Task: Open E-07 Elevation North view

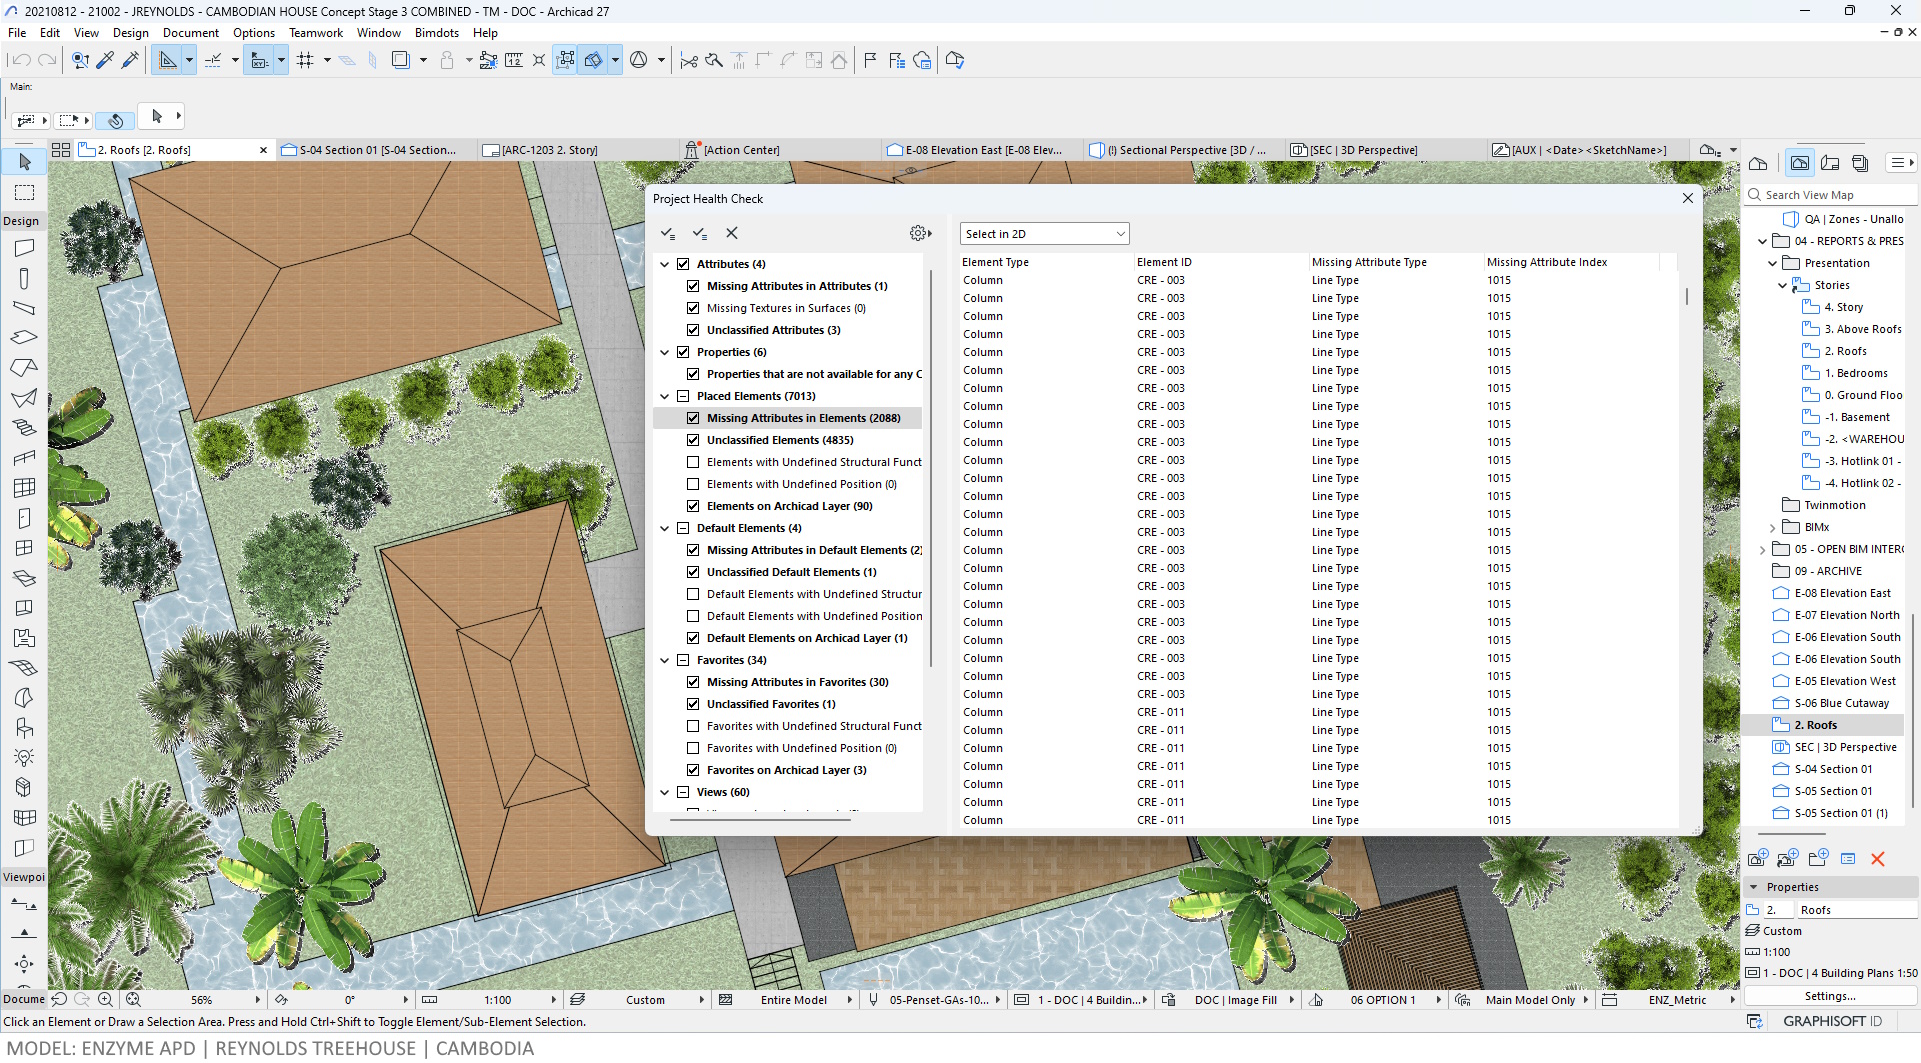Action: click(x=1846, y=615)
